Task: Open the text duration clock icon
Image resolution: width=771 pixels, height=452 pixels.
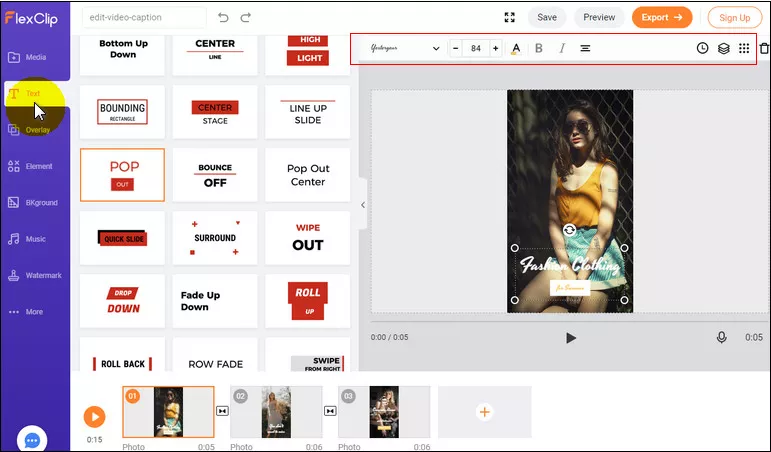Action: click(x=703, y=48)
